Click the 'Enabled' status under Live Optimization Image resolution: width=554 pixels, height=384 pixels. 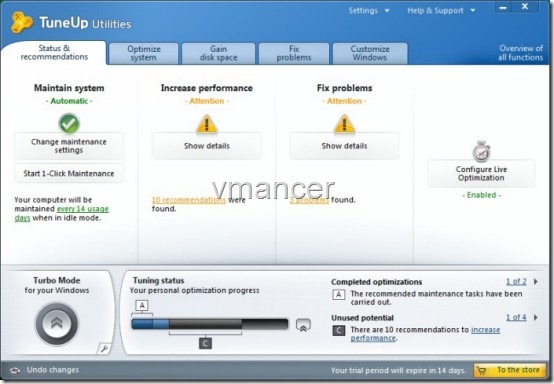[x=482, y=195]
